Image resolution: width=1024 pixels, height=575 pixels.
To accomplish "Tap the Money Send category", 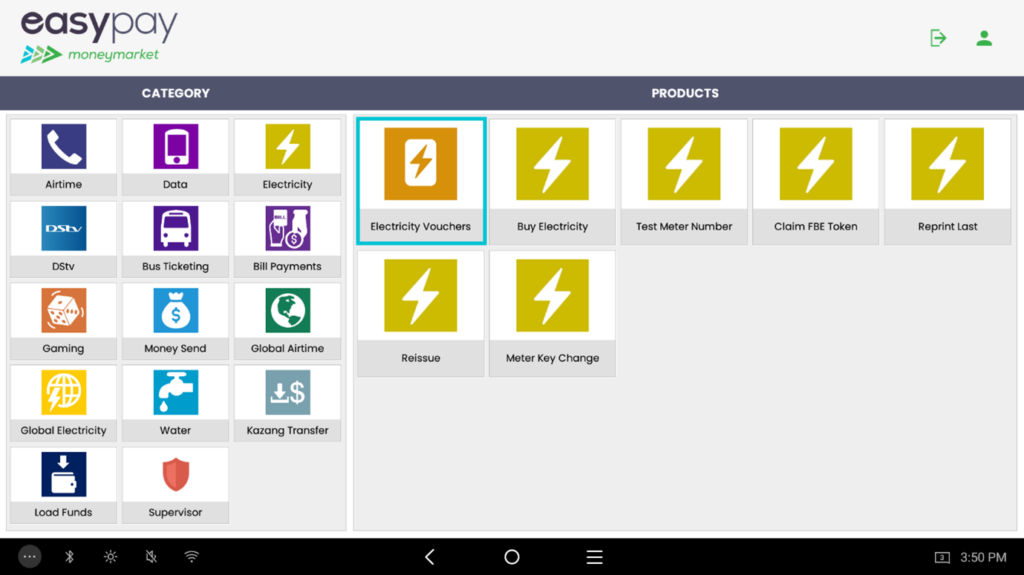I will tap(175, 321).
